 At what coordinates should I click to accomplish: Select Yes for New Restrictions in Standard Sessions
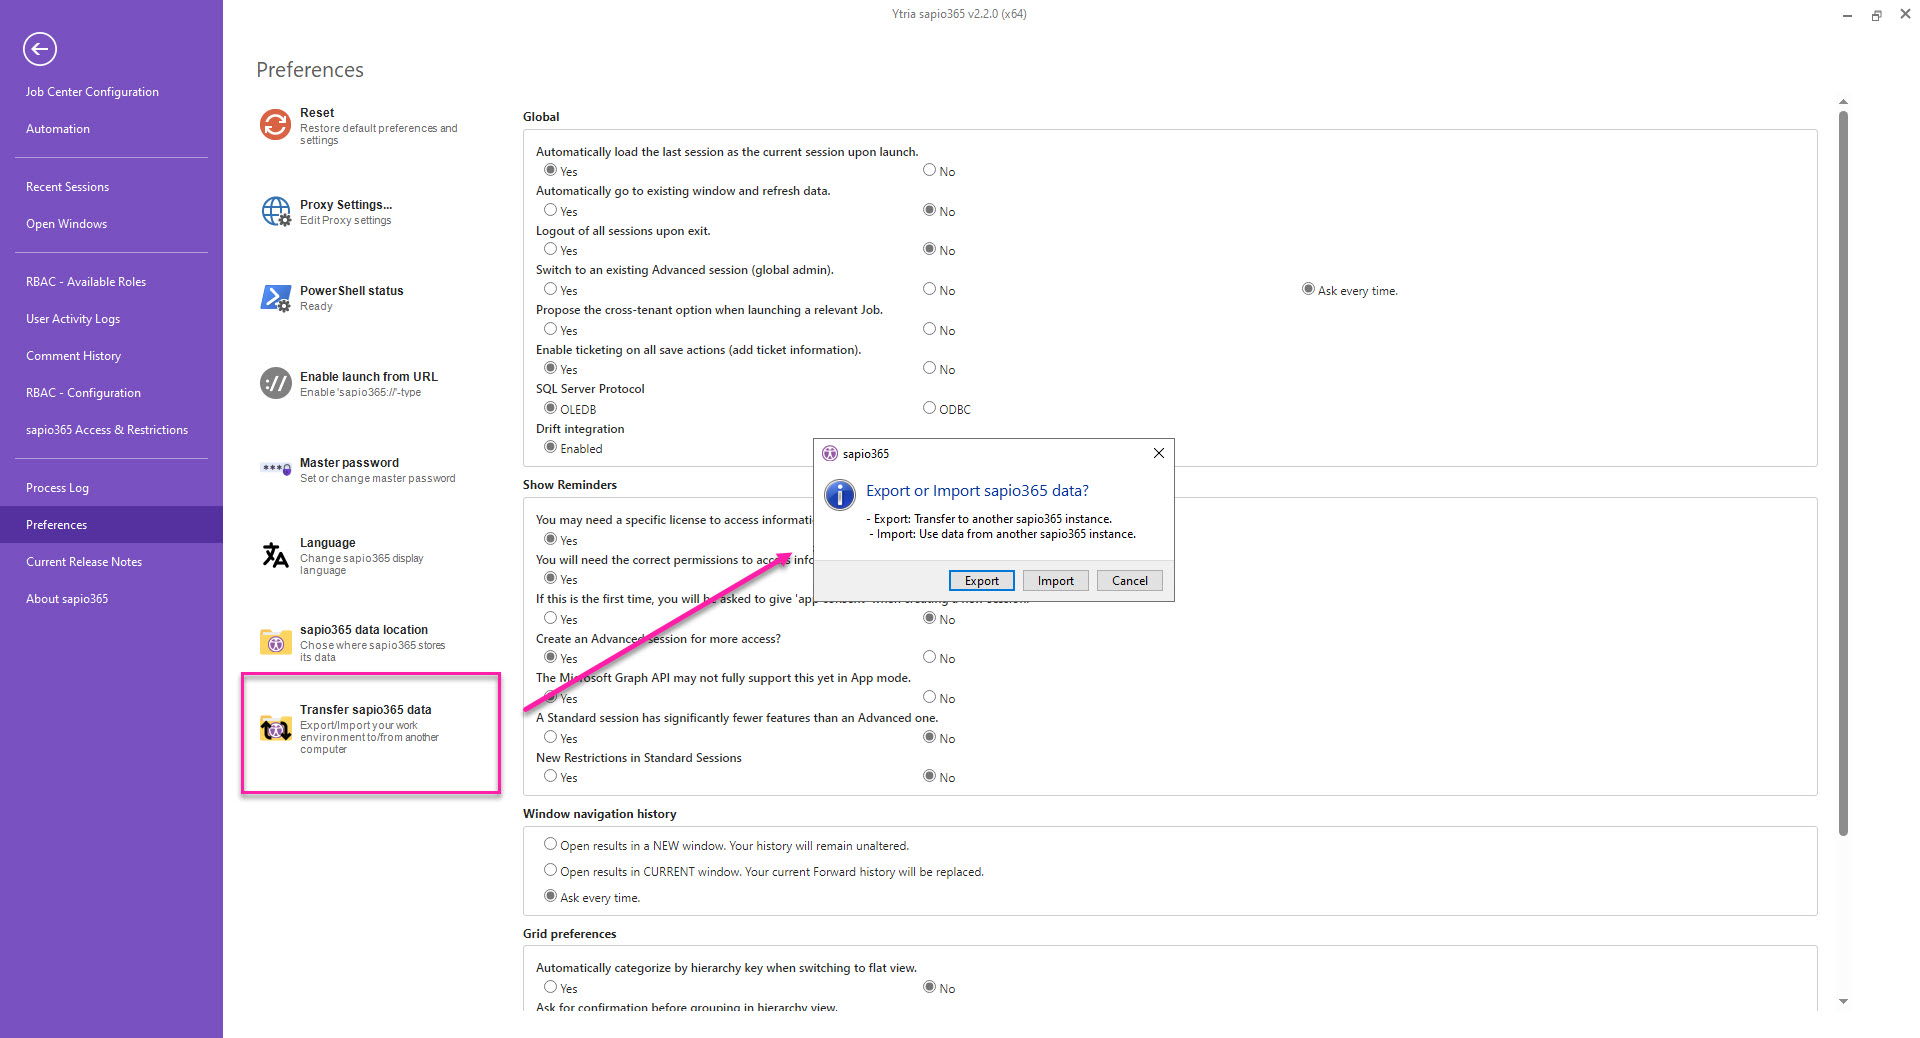550,777
